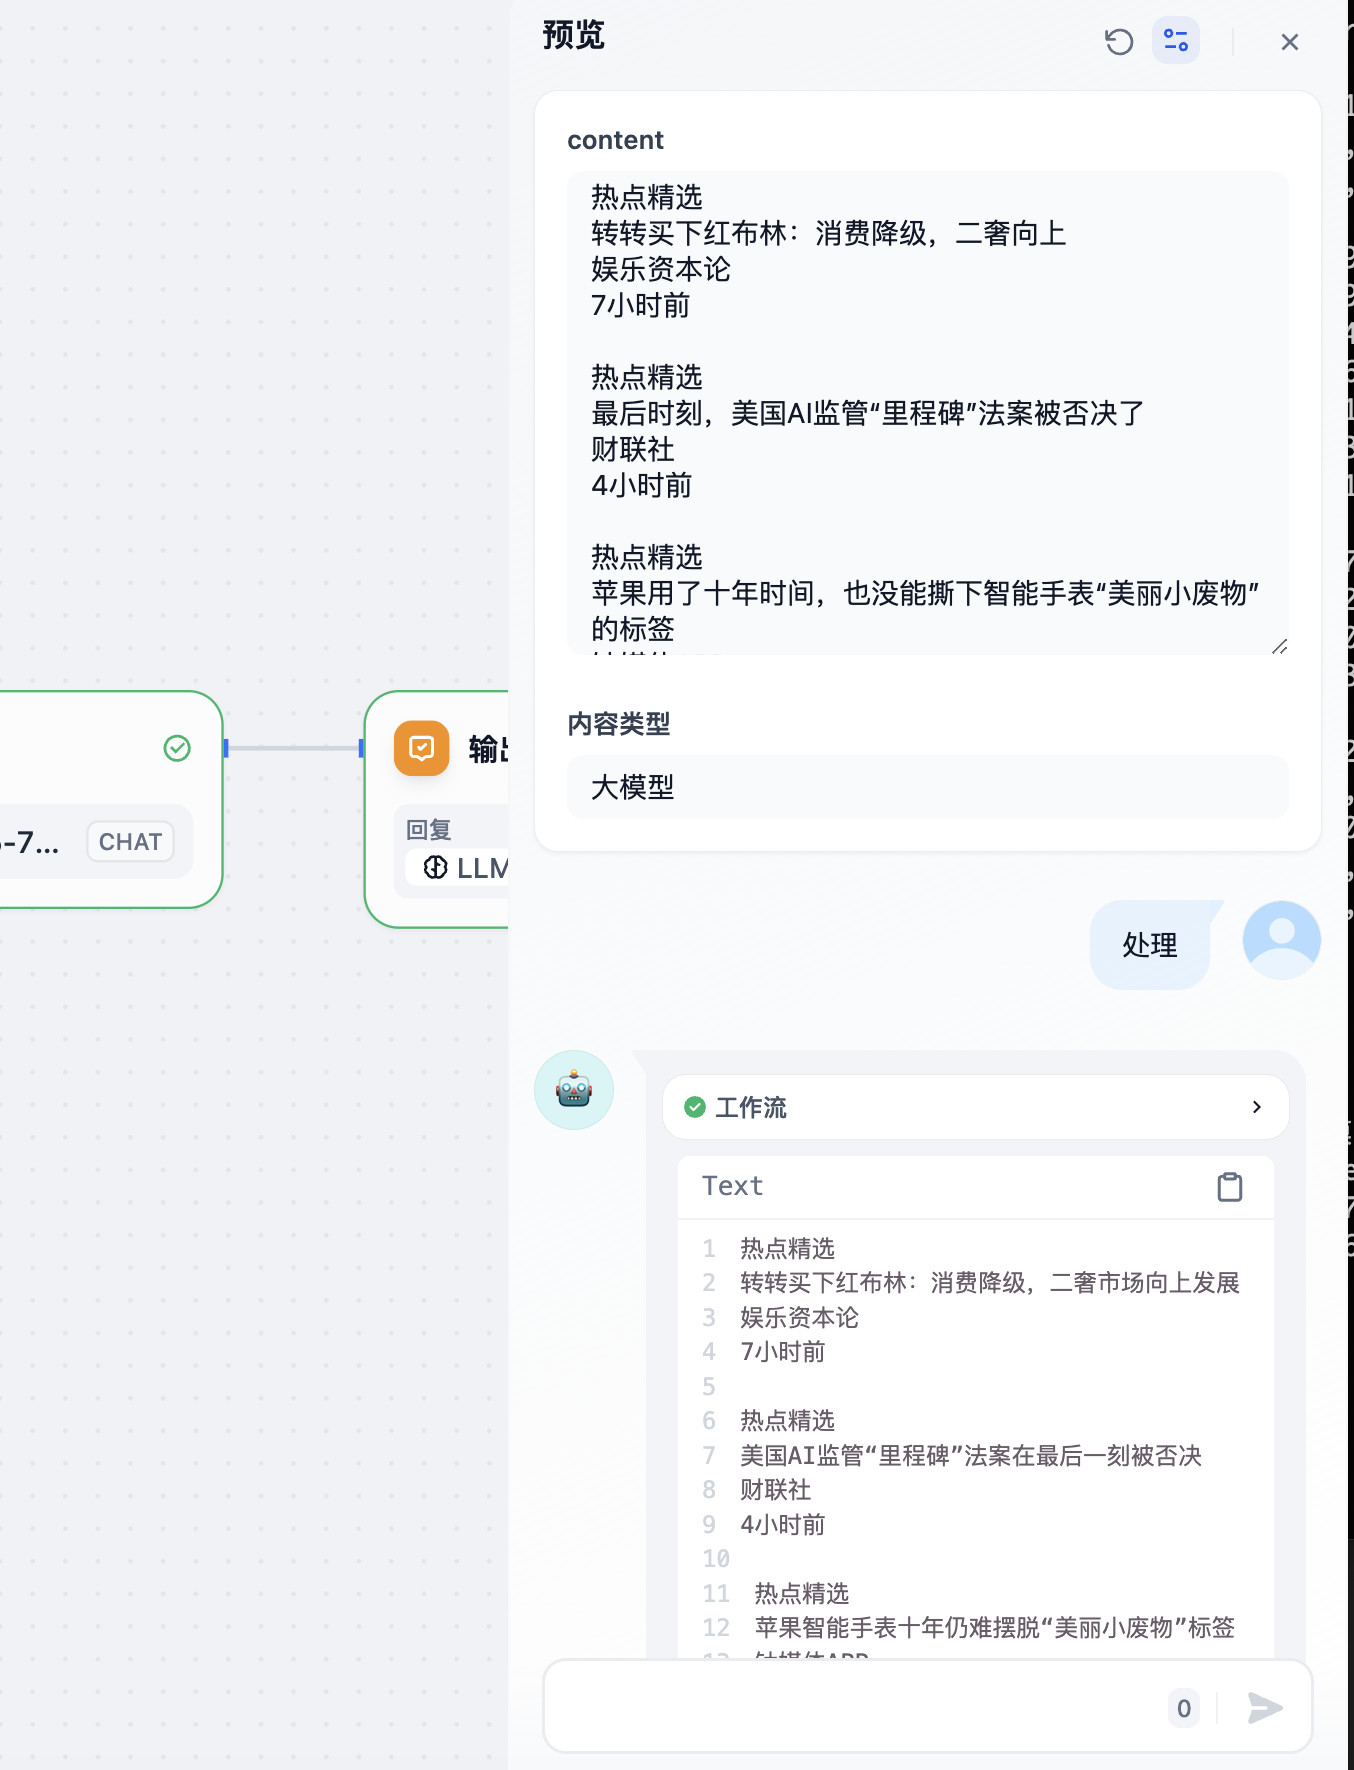The width and height of the screenshot is (1354, 1770).
Task: Click the 内容类型 label
Action: [619, 723]
